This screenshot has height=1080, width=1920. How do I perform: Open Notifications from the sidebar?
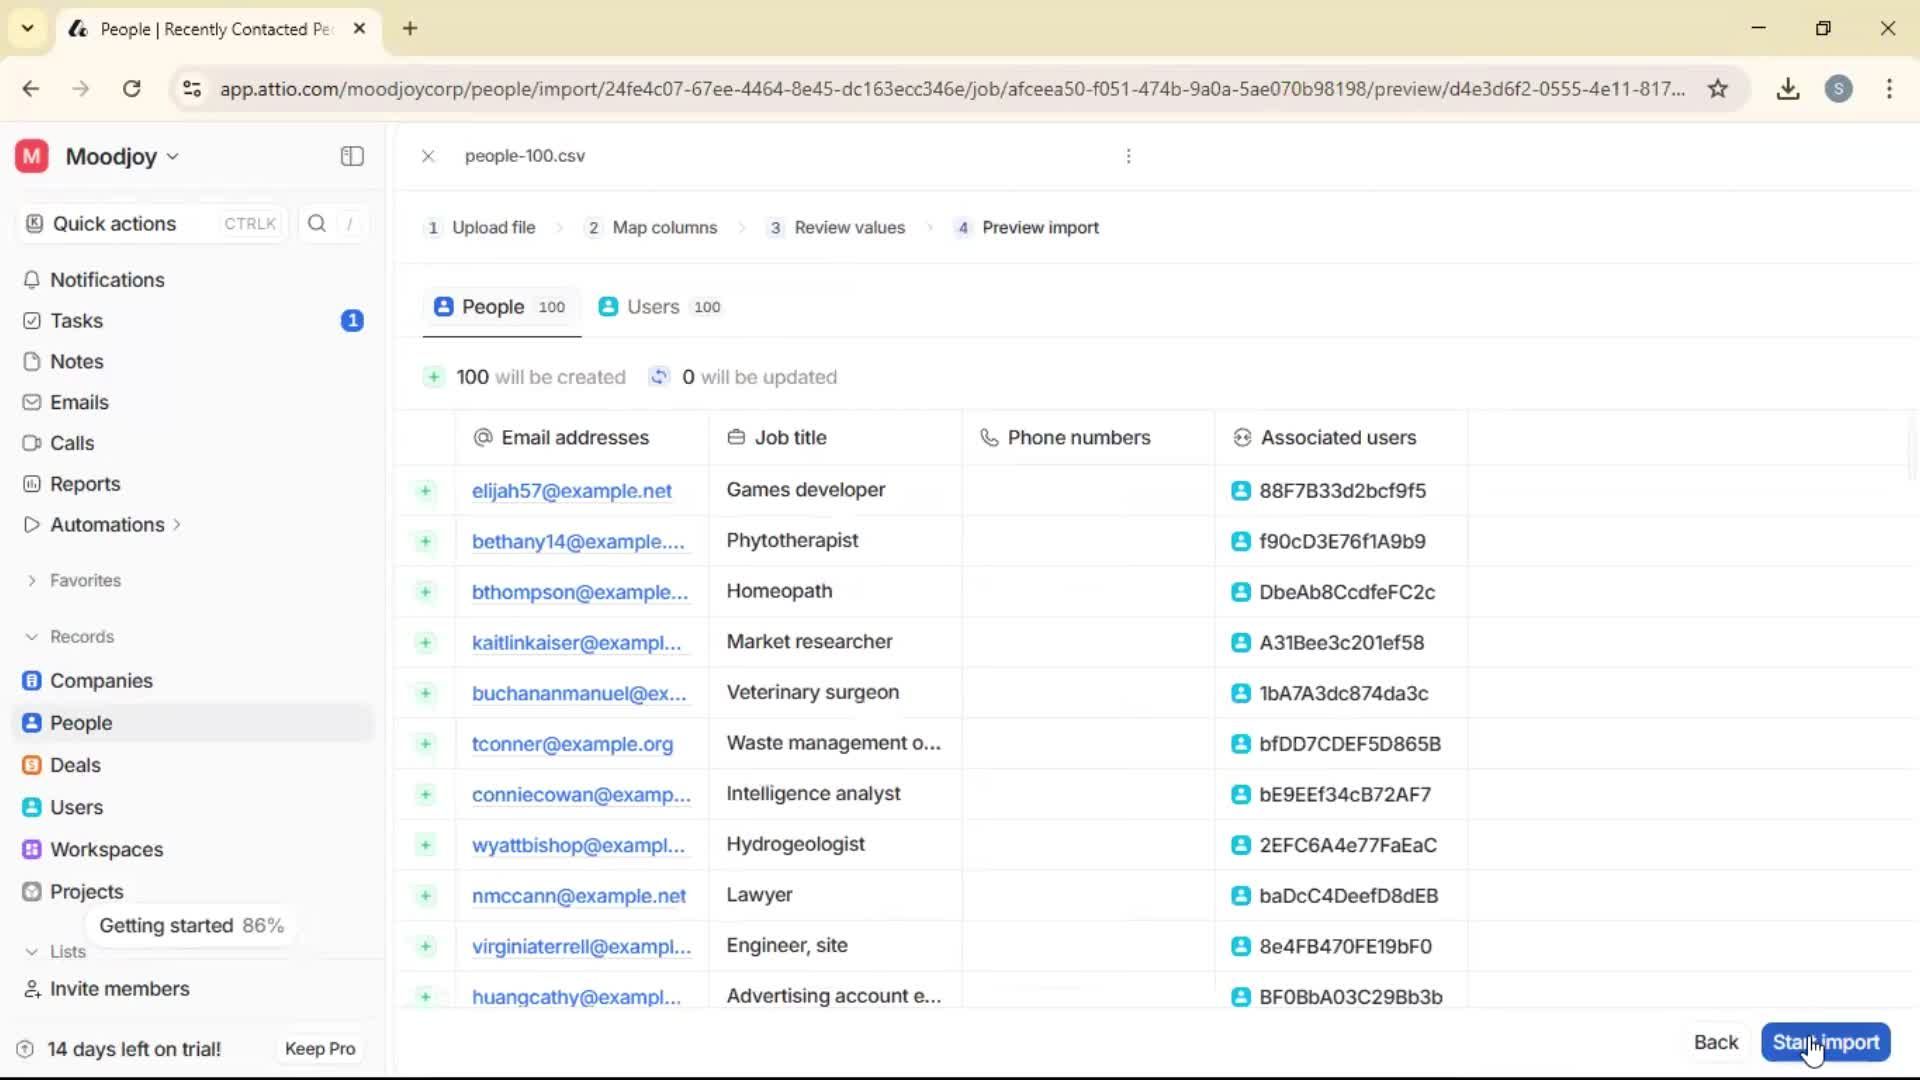tap(107, 280)
